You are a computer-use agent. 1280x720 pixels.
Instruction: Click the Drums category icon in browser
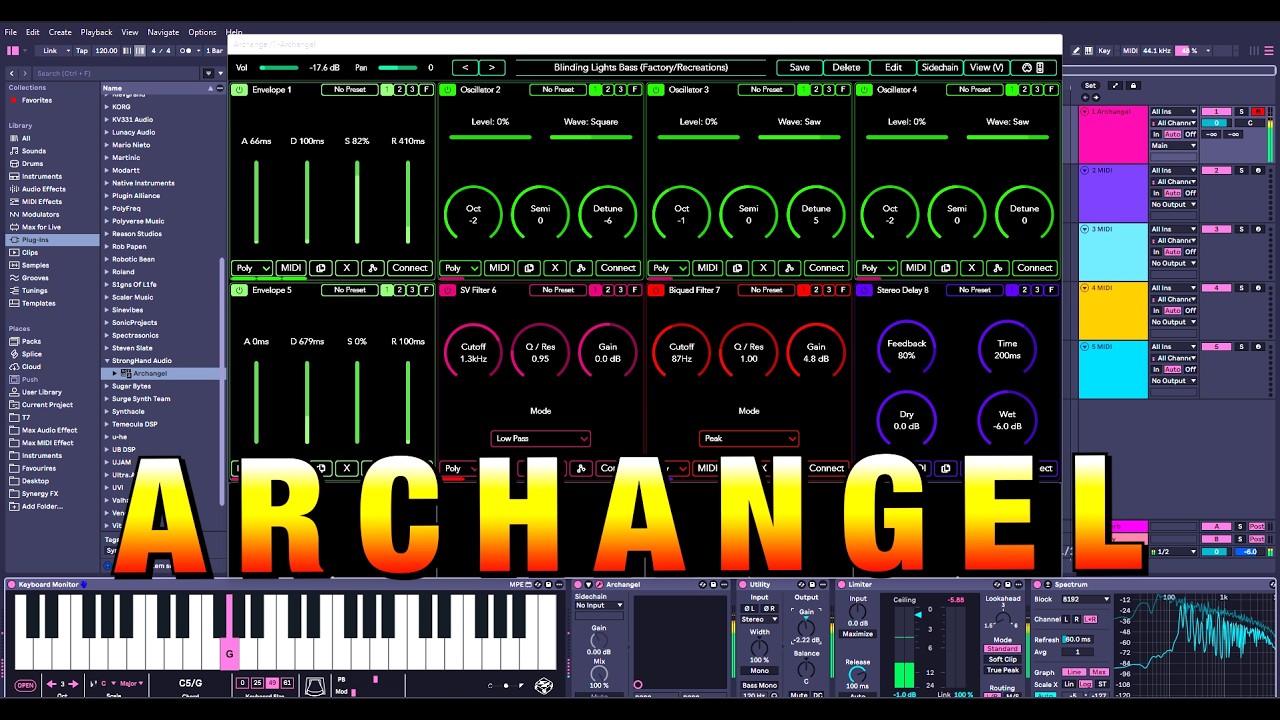click(x=13, y=163)
